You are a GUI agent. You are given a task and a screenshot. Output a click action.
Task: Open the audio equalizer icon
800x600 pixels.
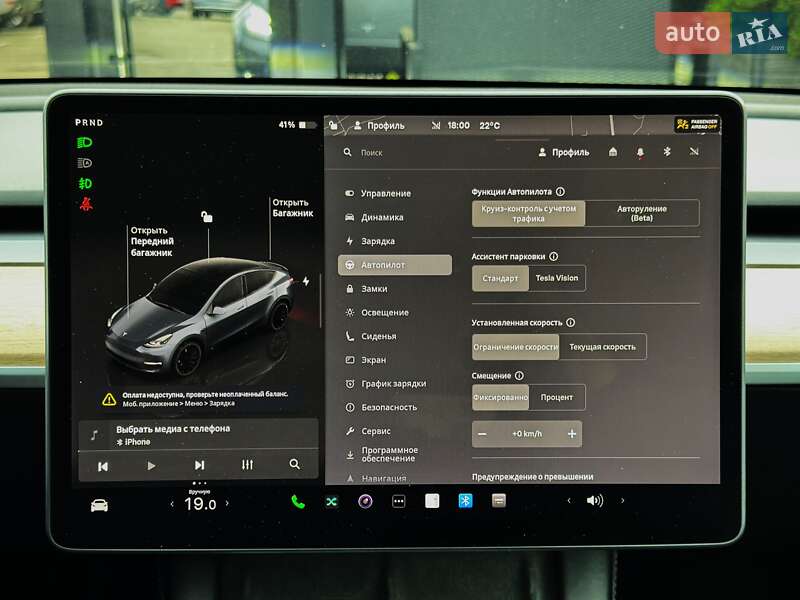(x=247, y=465)
